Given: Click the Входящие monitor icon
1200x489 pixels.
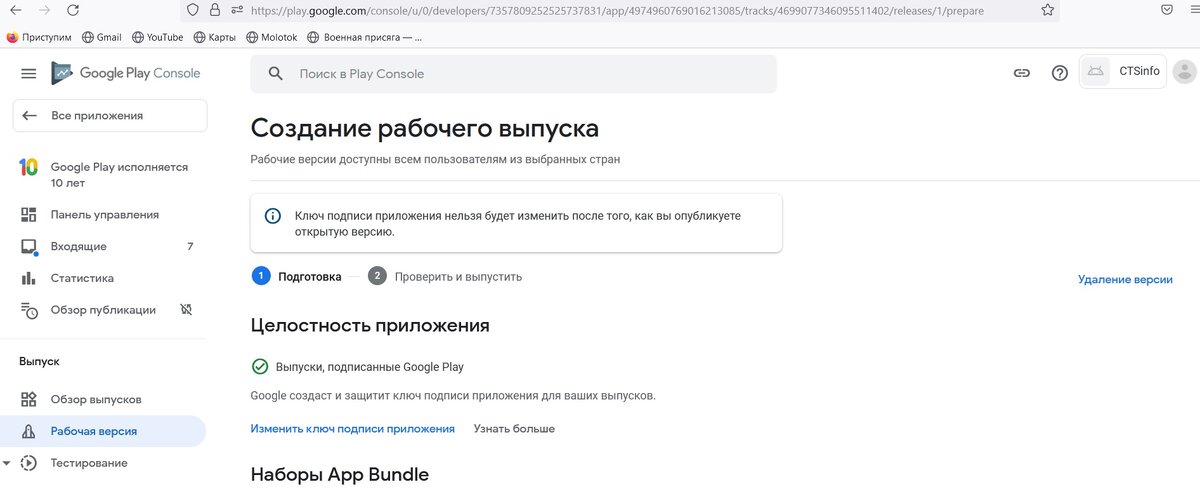Looking at the screenshot, I should (29, 247).
